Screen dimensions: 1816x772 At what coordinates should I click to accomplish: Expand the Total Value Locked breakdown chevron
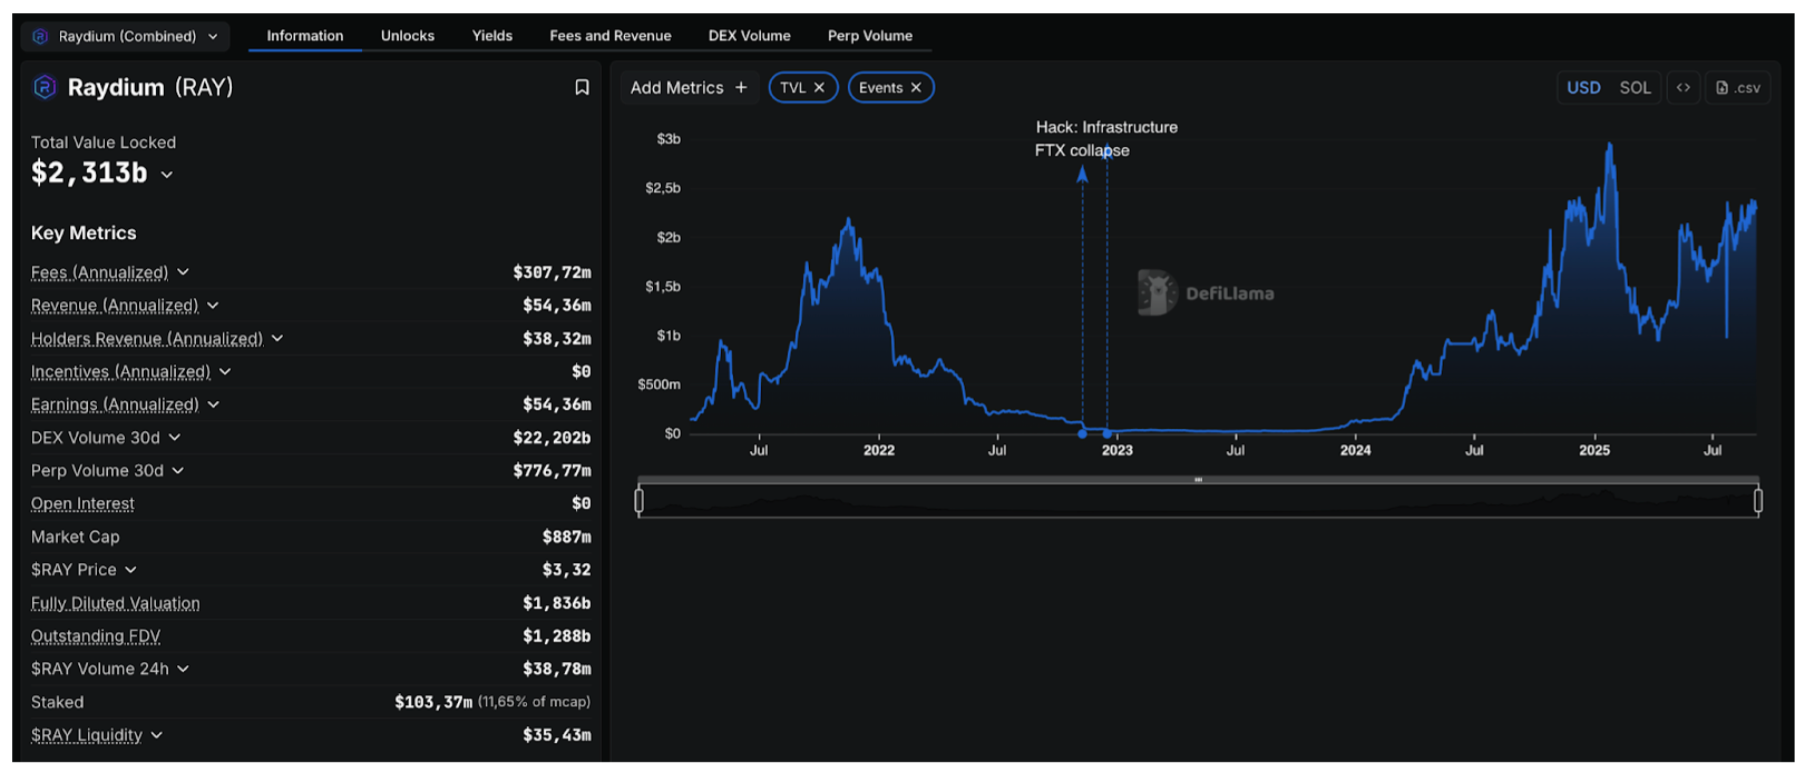167,175
